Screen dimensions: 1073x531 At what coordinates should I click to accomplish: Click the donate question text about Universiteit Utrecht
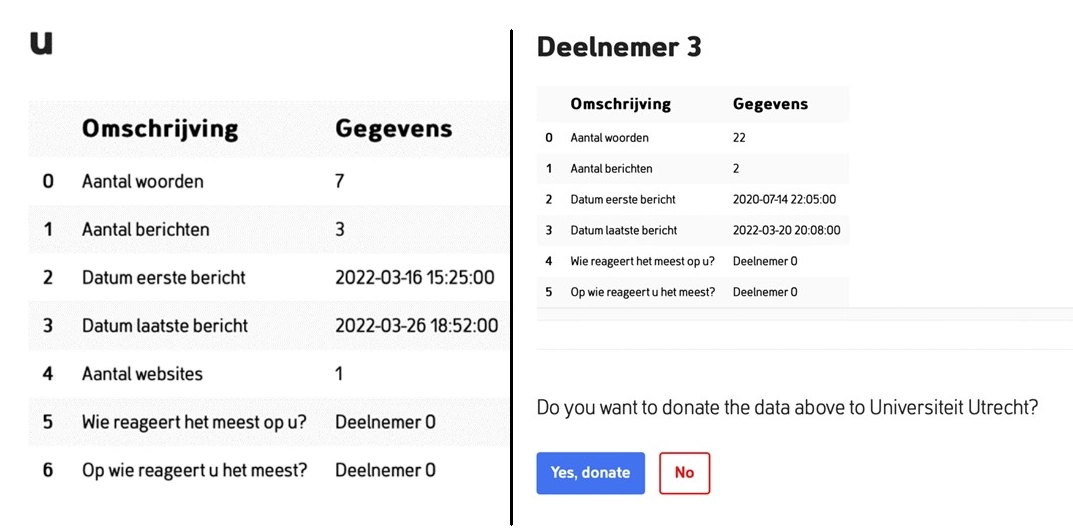pyautogui.click(x=788, y=408)
